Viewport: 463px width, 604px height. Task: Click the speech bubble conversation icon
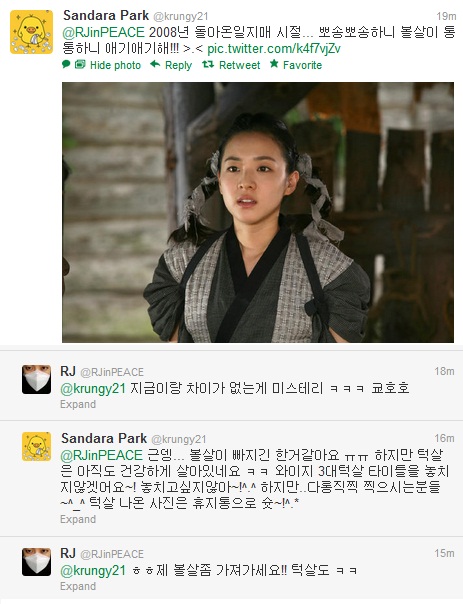click(x=66, y=64)
